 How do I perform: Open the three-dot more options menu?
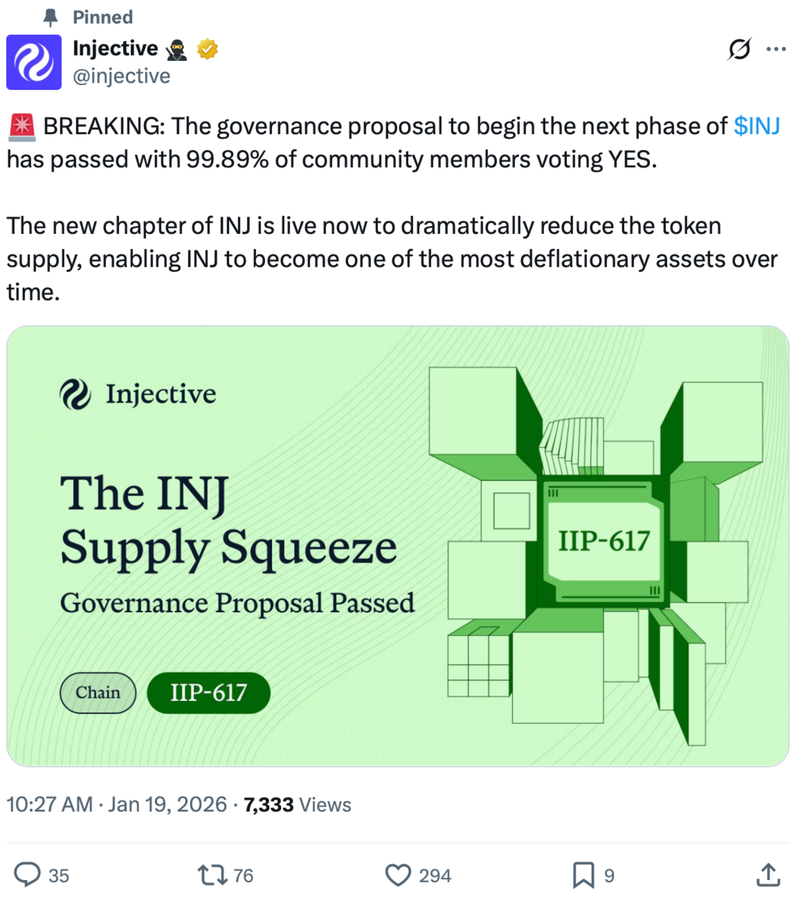point(776,49)
